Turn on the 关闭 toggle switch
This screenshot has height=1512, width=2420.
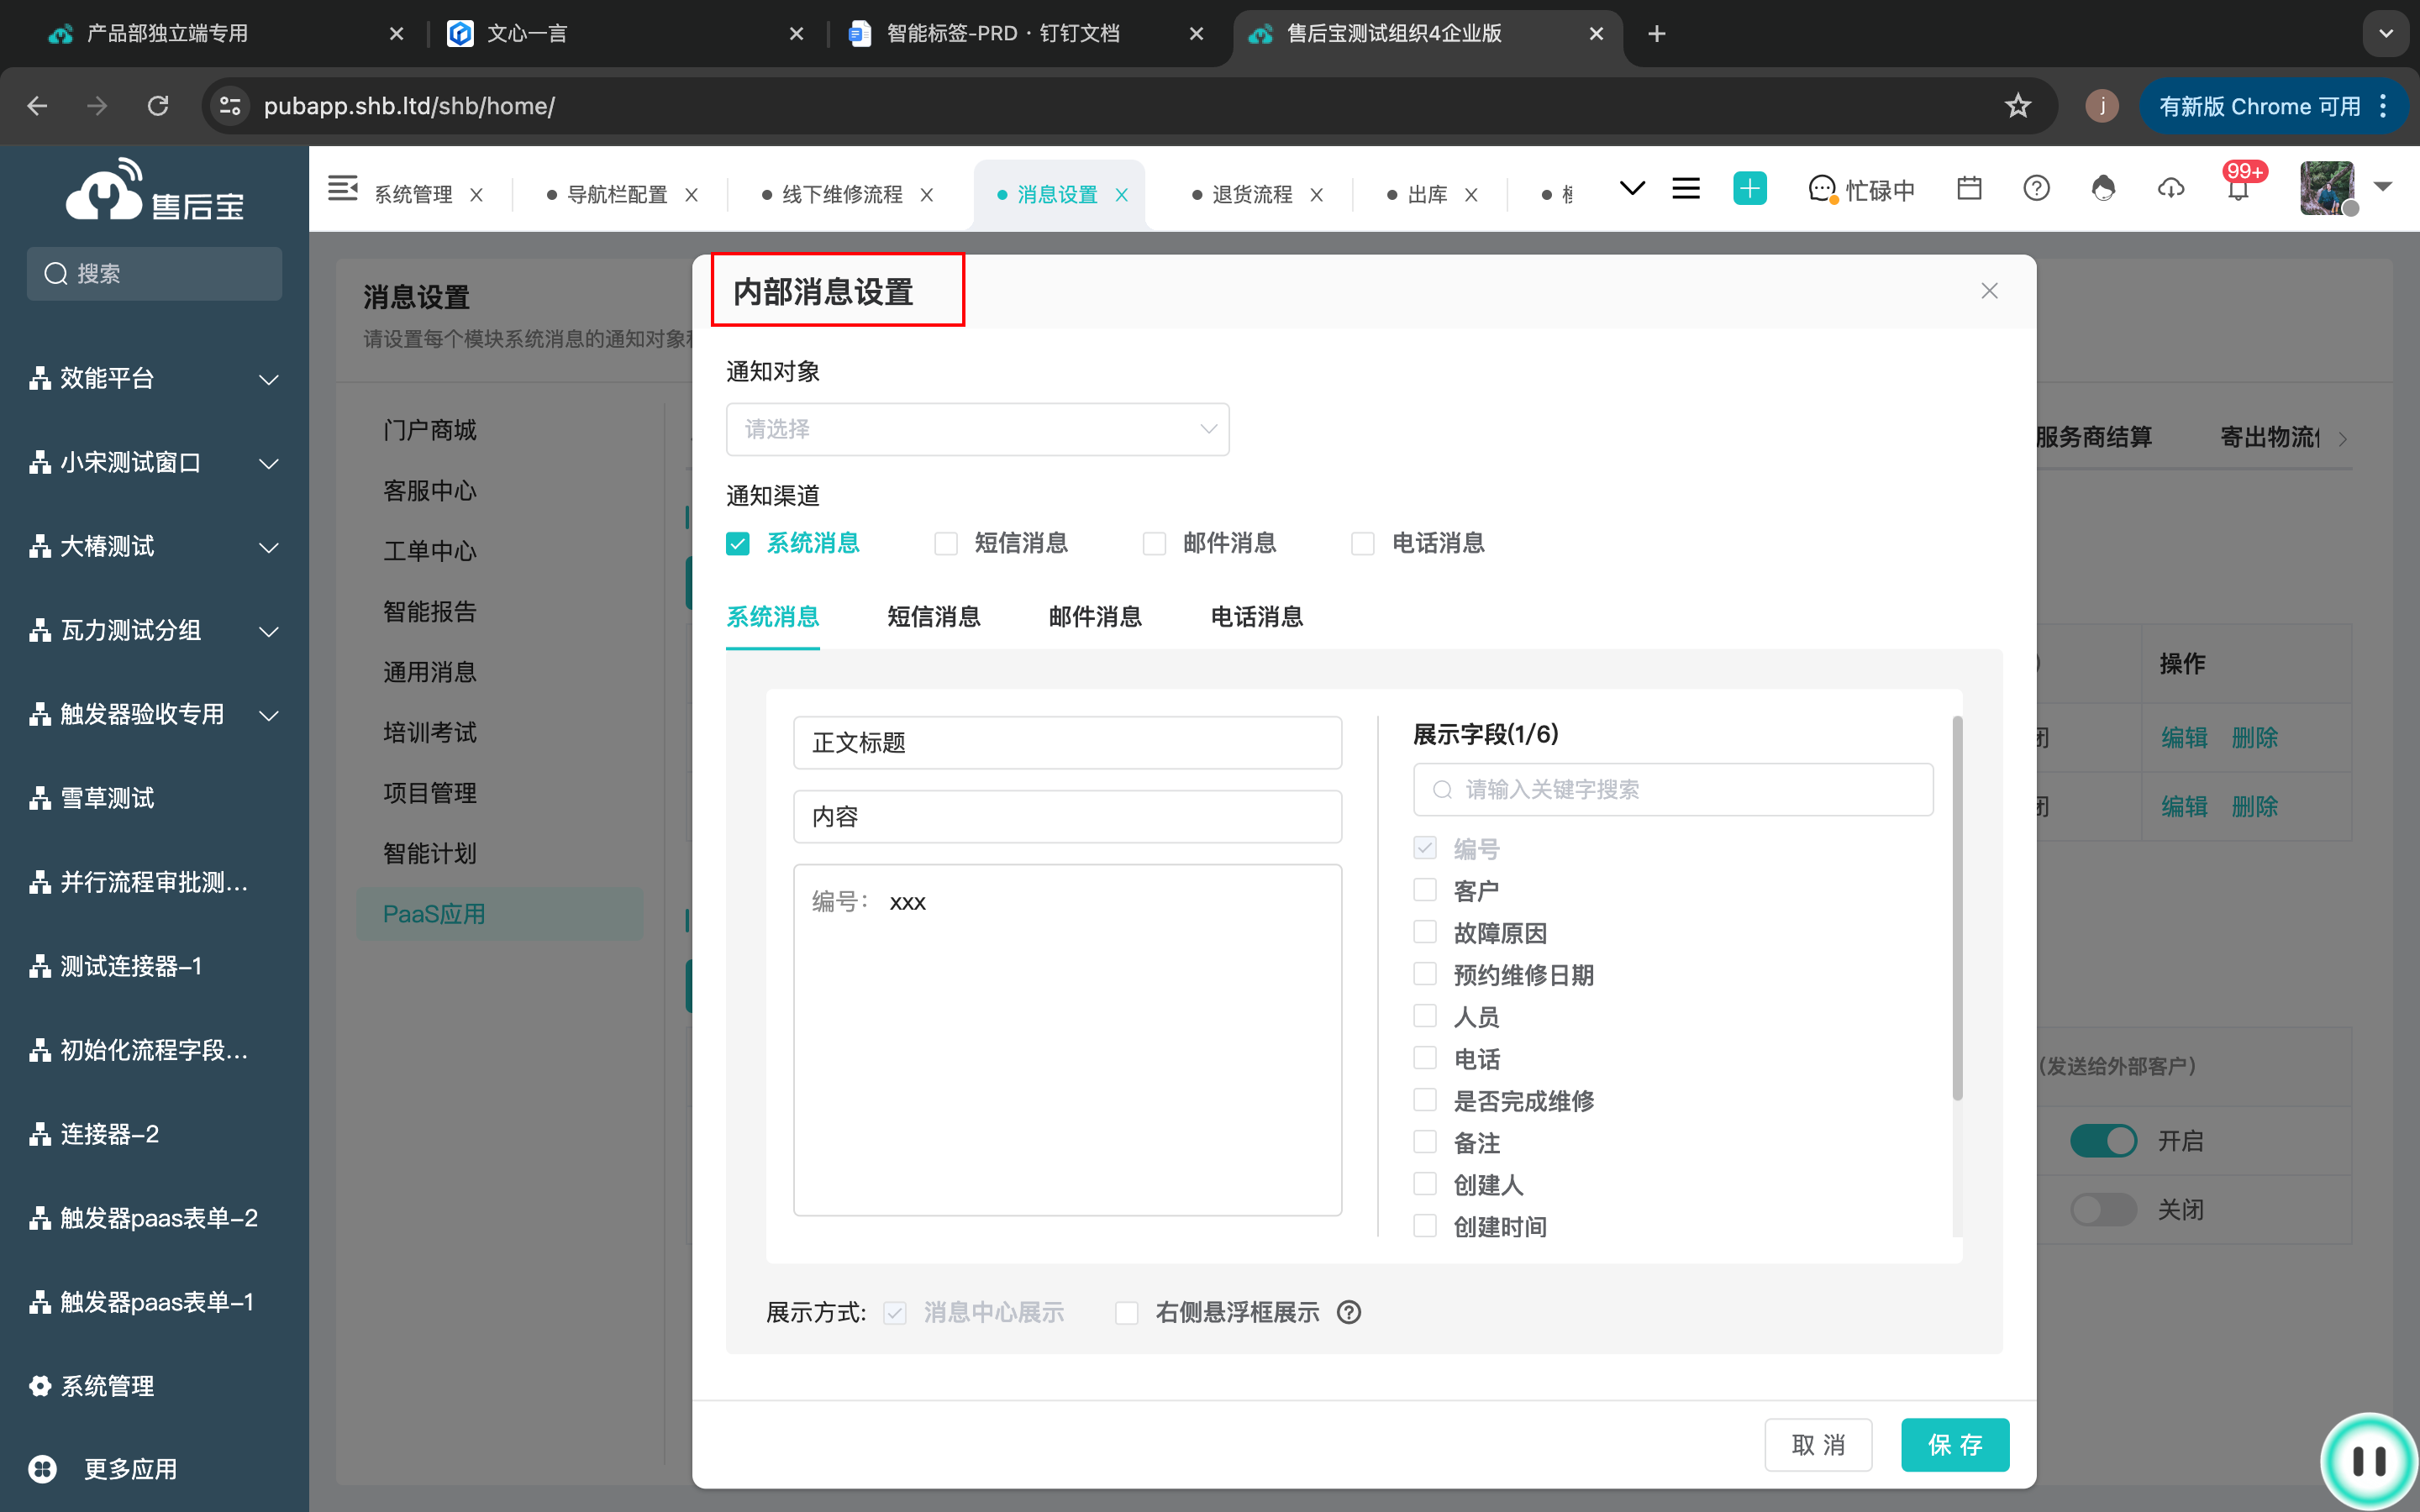(2103, 1210)
